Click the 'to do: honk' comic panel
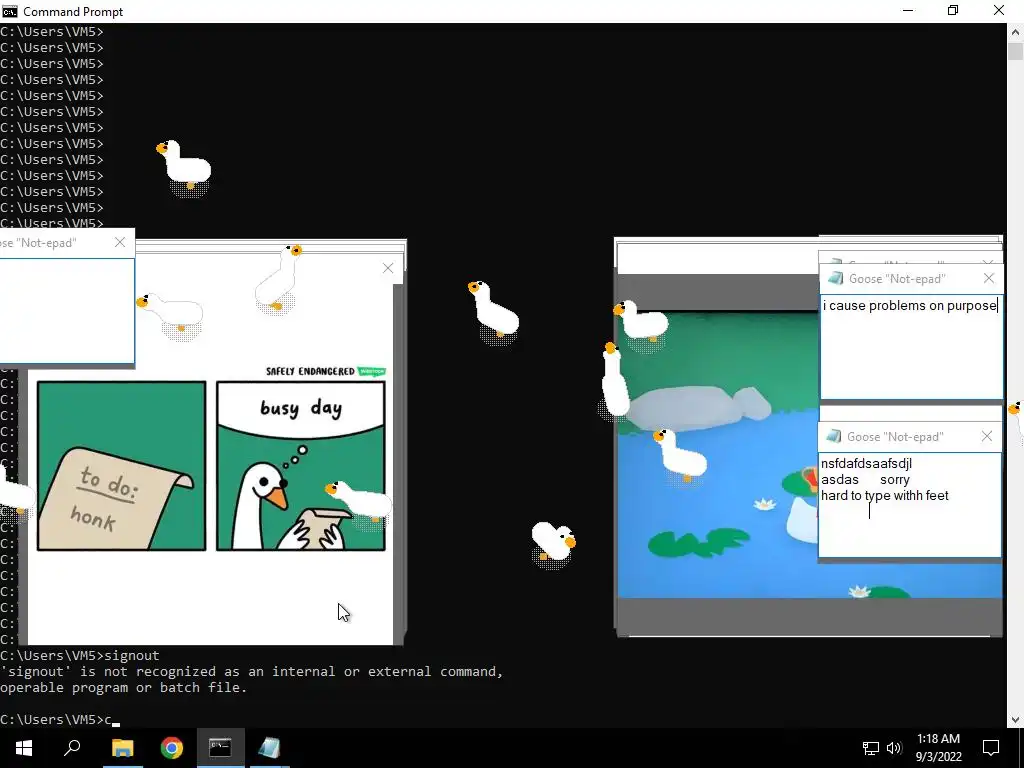Image resolution: width=1024 pixels, height=768 pixels. tap(121, 466)
